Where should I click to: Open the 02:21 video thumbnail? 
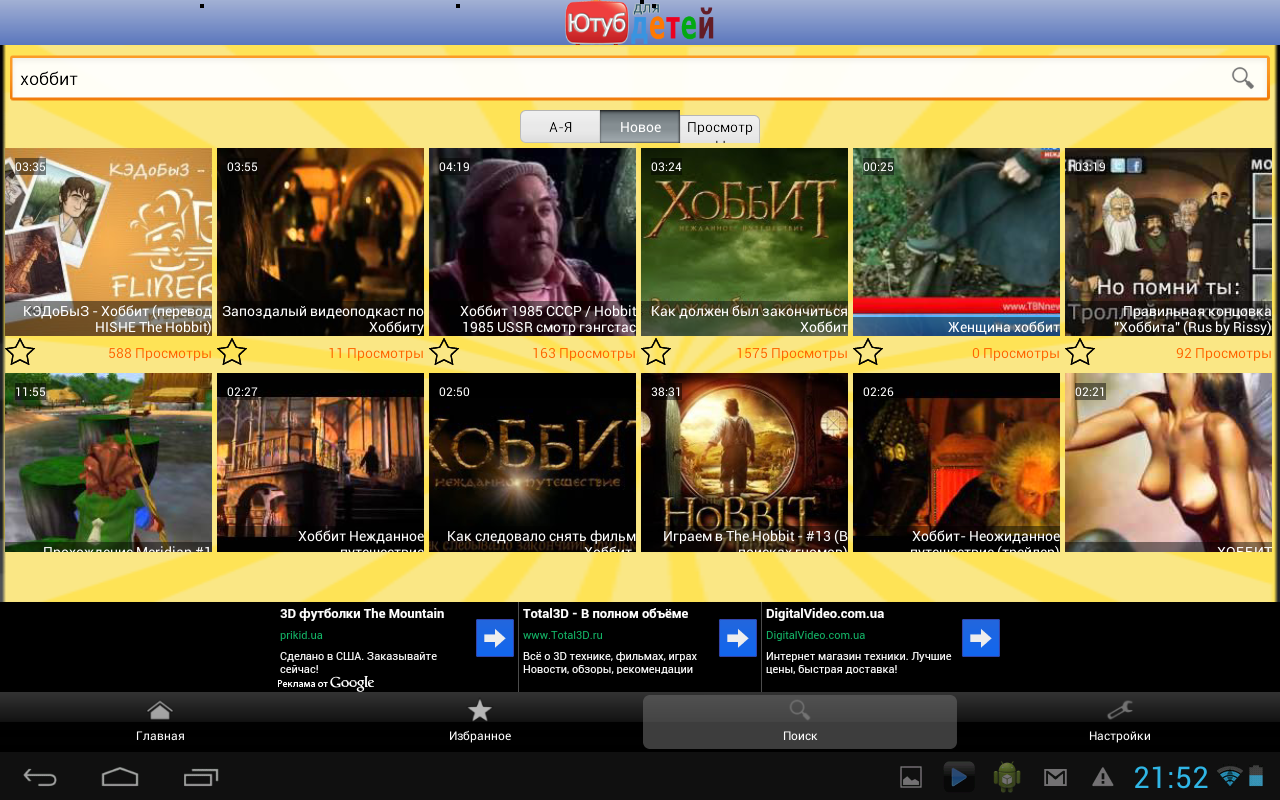[1168, 463]
